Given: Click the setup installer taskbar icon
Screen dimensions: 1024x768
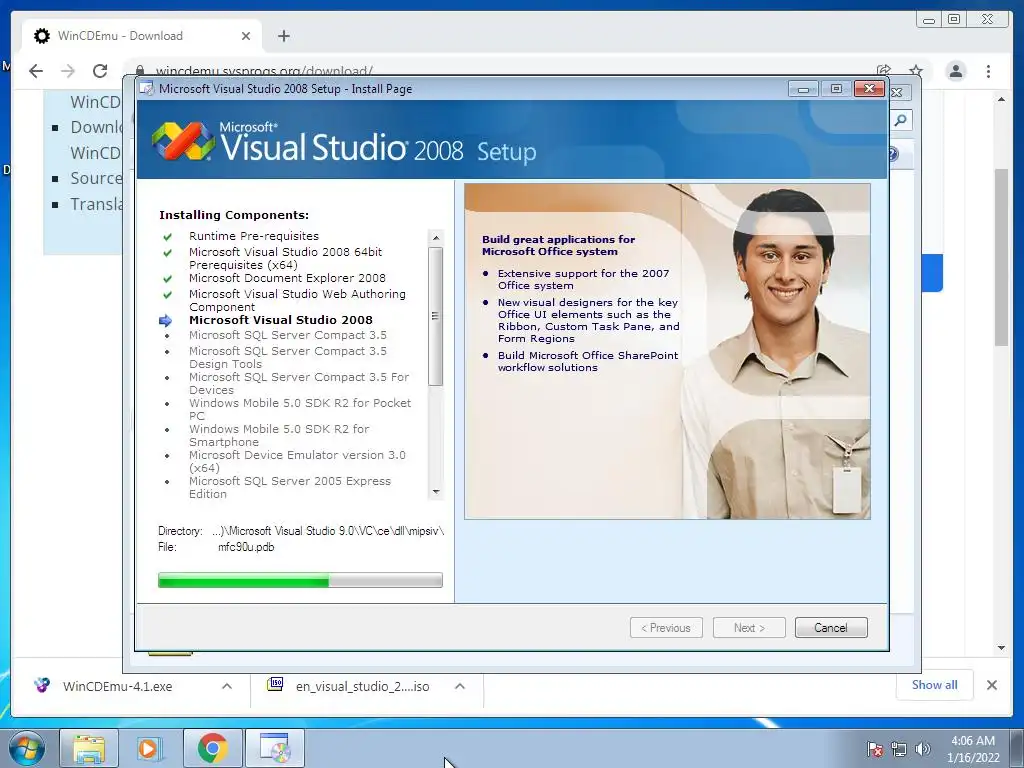Looking at the screenshot, I should click(x=275, y=748).
